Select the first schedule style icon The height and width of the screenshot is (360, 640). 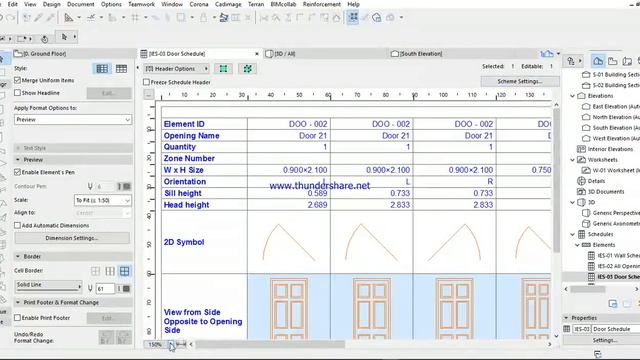pos(102,69)
